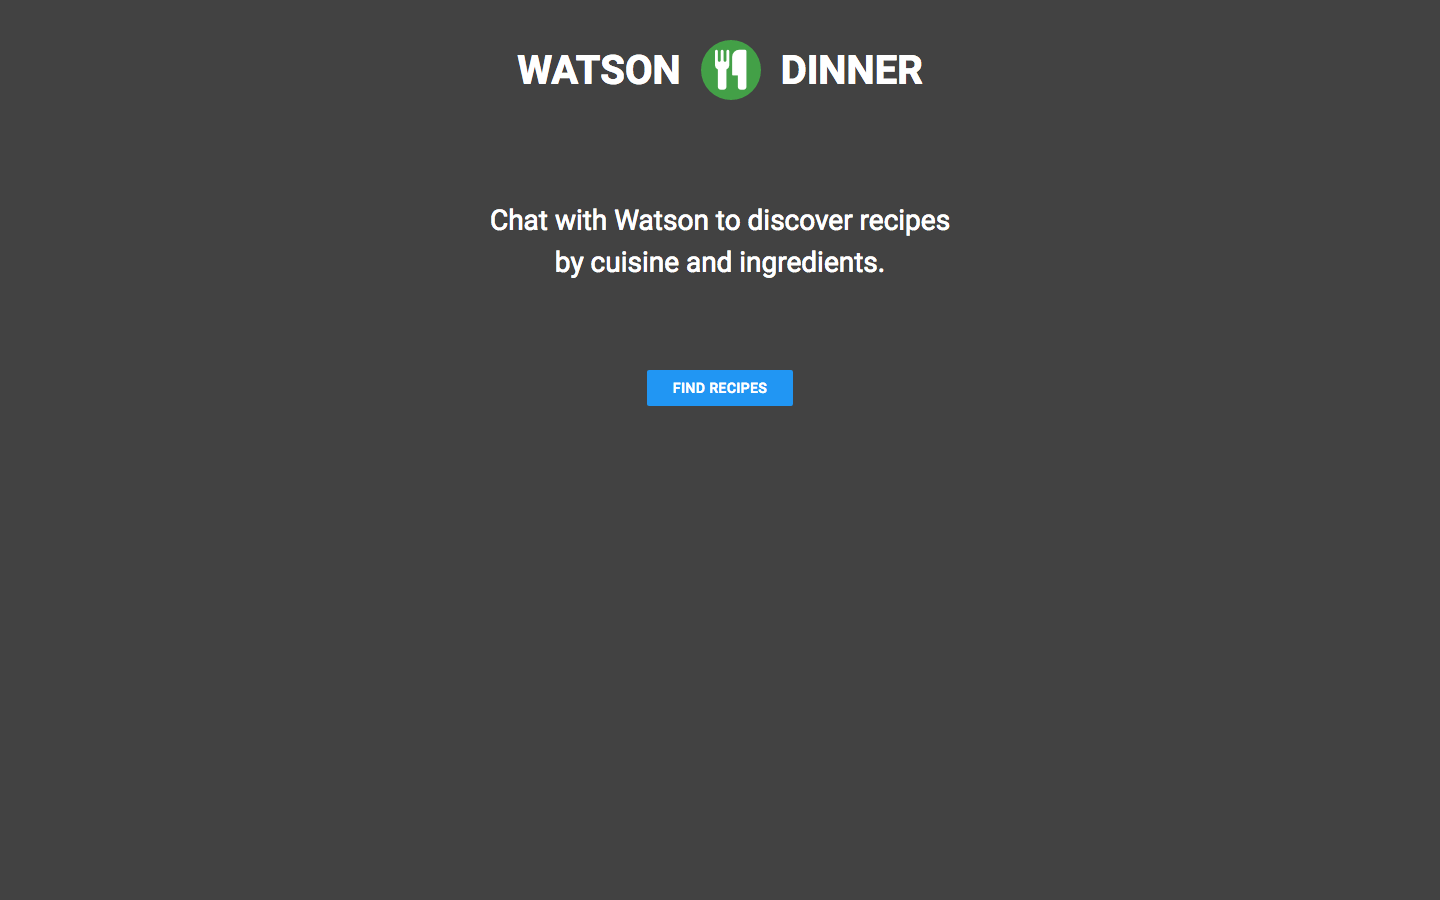The height and width of the screenshot is (900, 1440).
Task: Click the final R in the DINNER heading
Action: click(909, 70)
